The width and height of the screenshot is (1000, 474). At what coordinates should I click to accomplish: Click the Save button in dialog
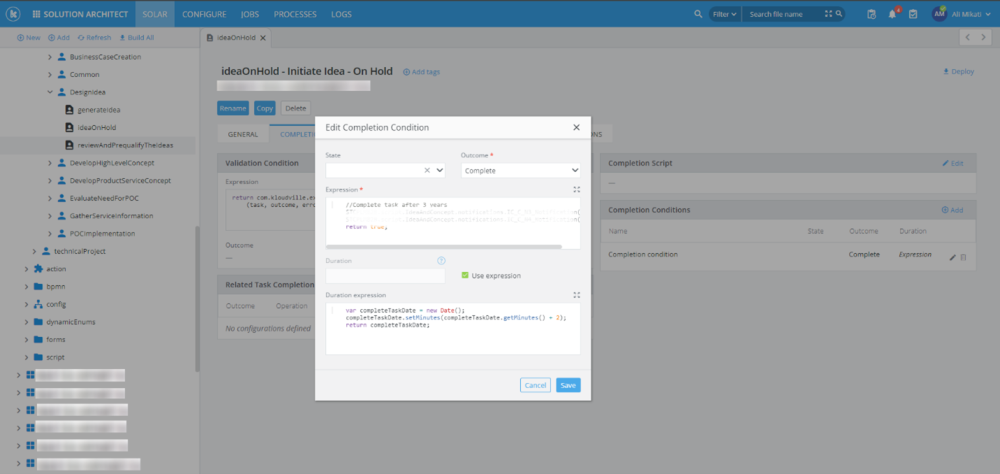click(x=568, y=385)
